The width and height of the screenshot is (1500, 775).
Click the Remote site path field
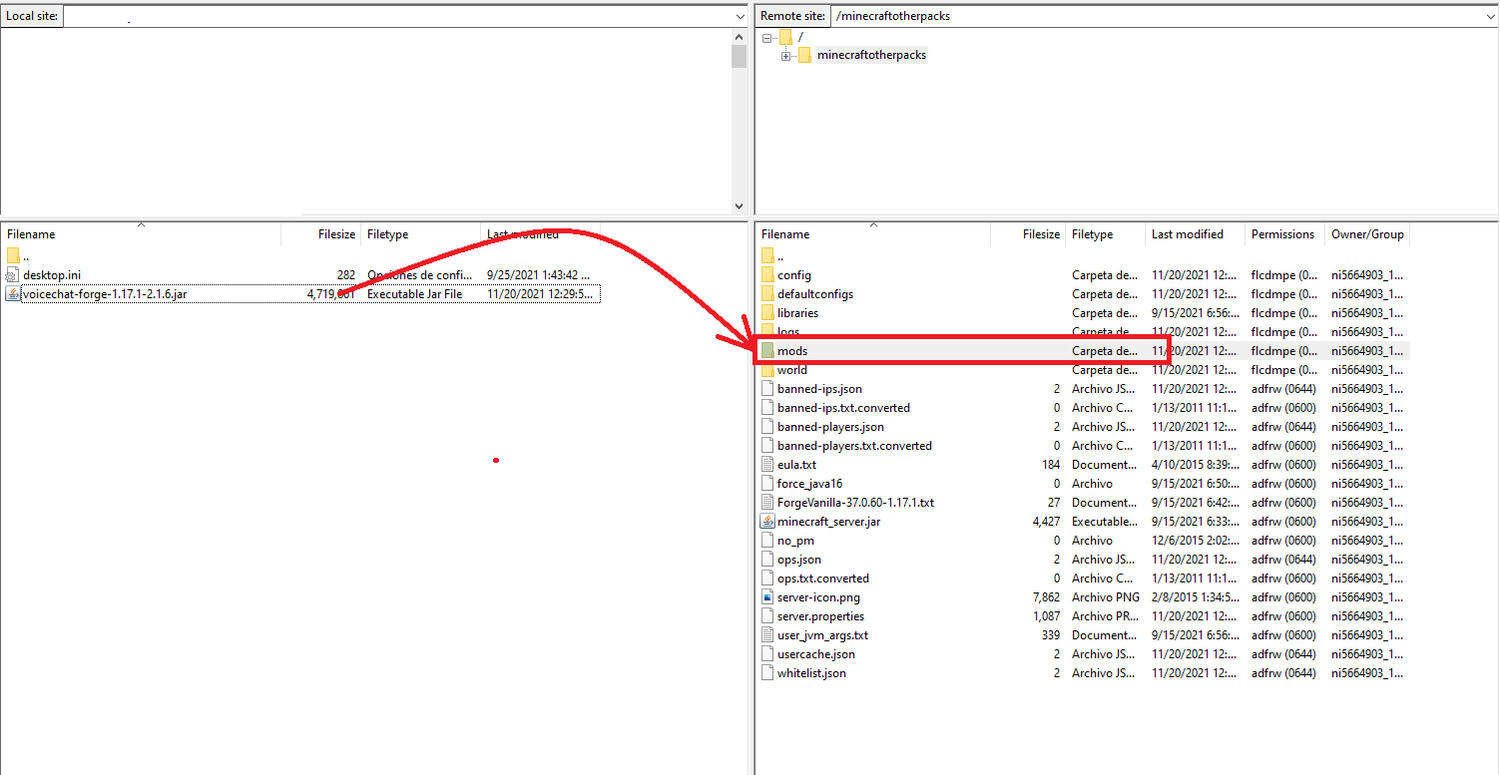1160,16
